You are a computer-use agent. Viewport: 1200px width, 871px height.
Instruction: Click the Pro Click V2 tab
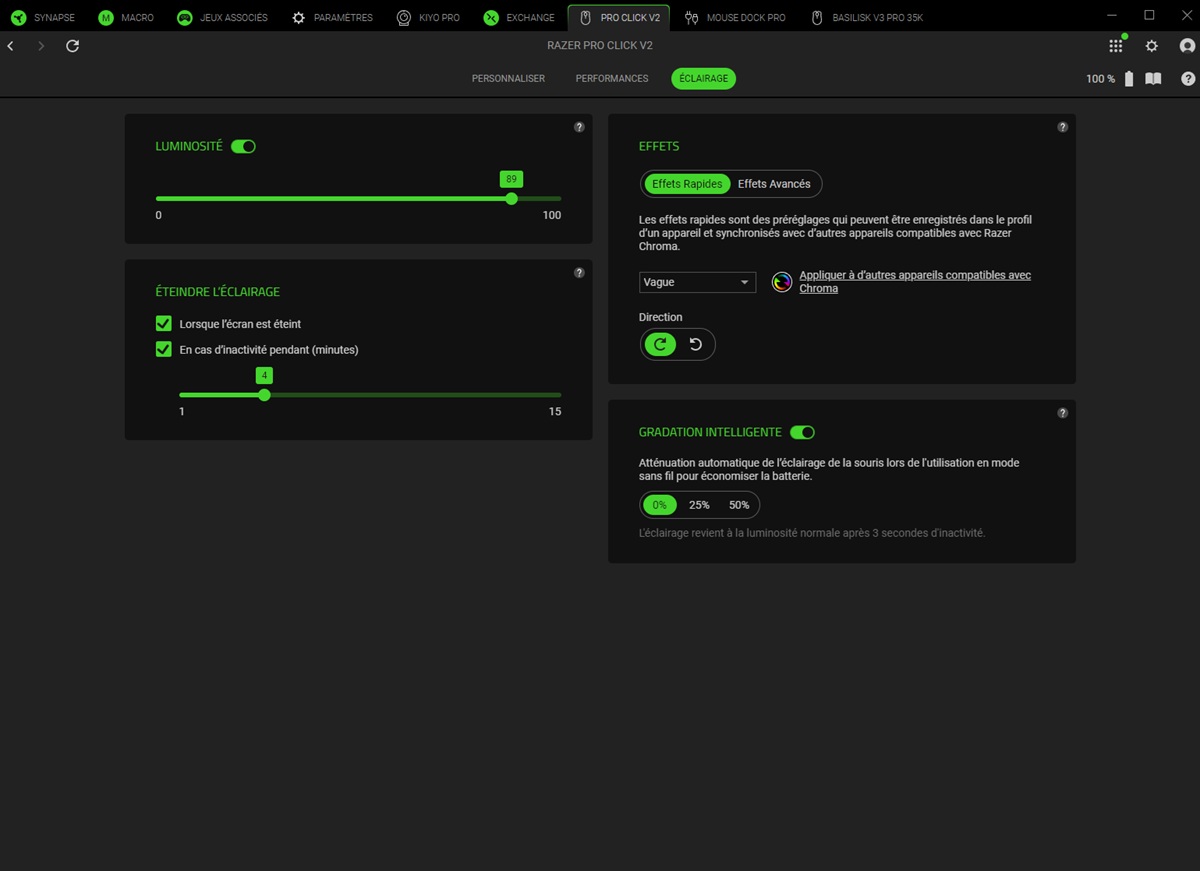619,18
